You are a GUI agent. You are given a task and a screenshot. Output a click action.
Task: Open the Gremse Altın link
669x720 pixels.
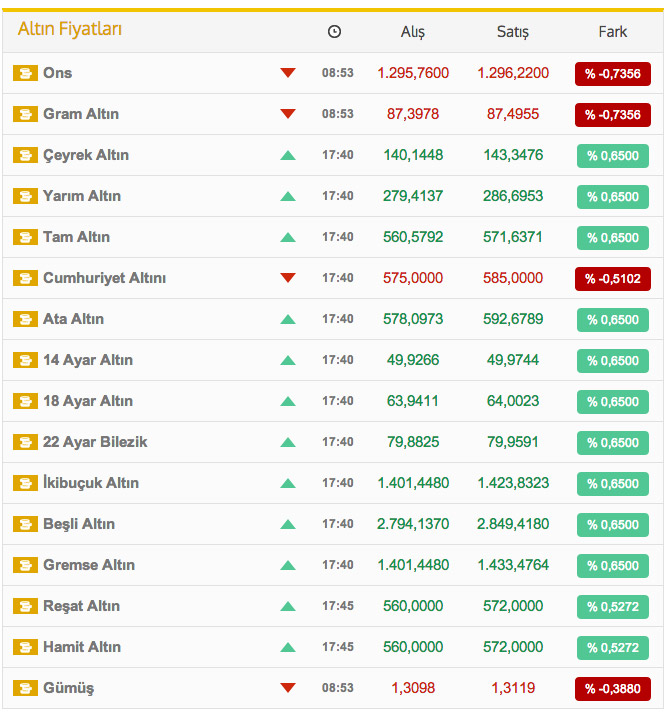[x=89, y=565]
